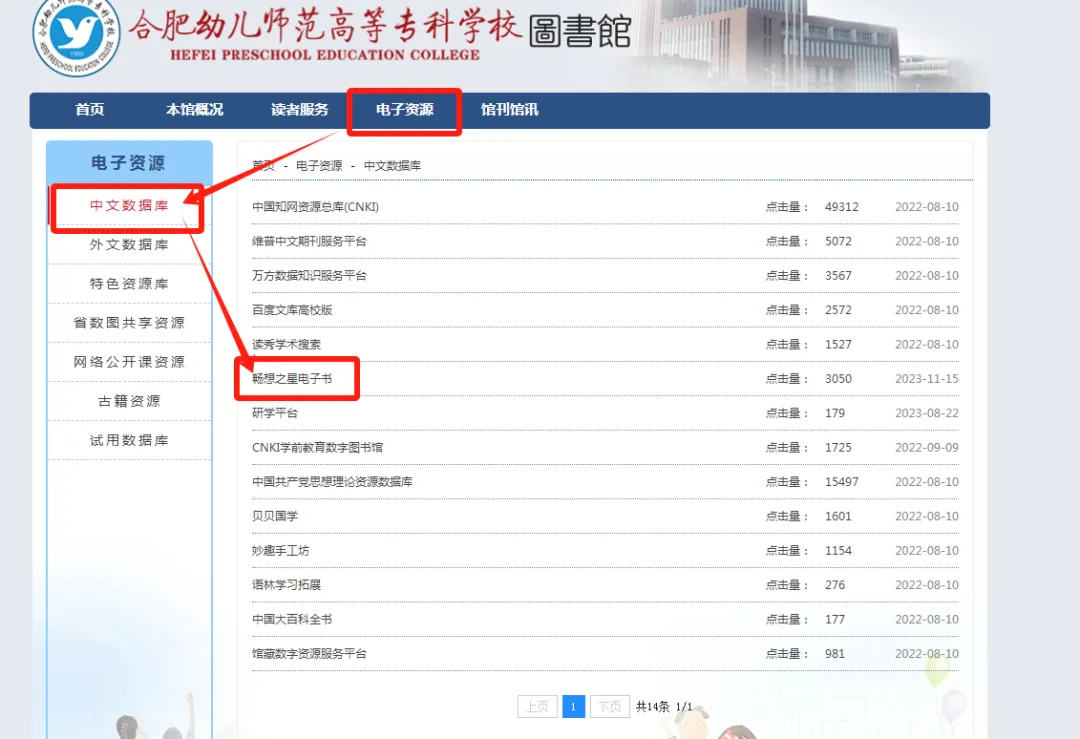
Task: Select 中文数据库 in the sidebar
Action: (129, 205)
